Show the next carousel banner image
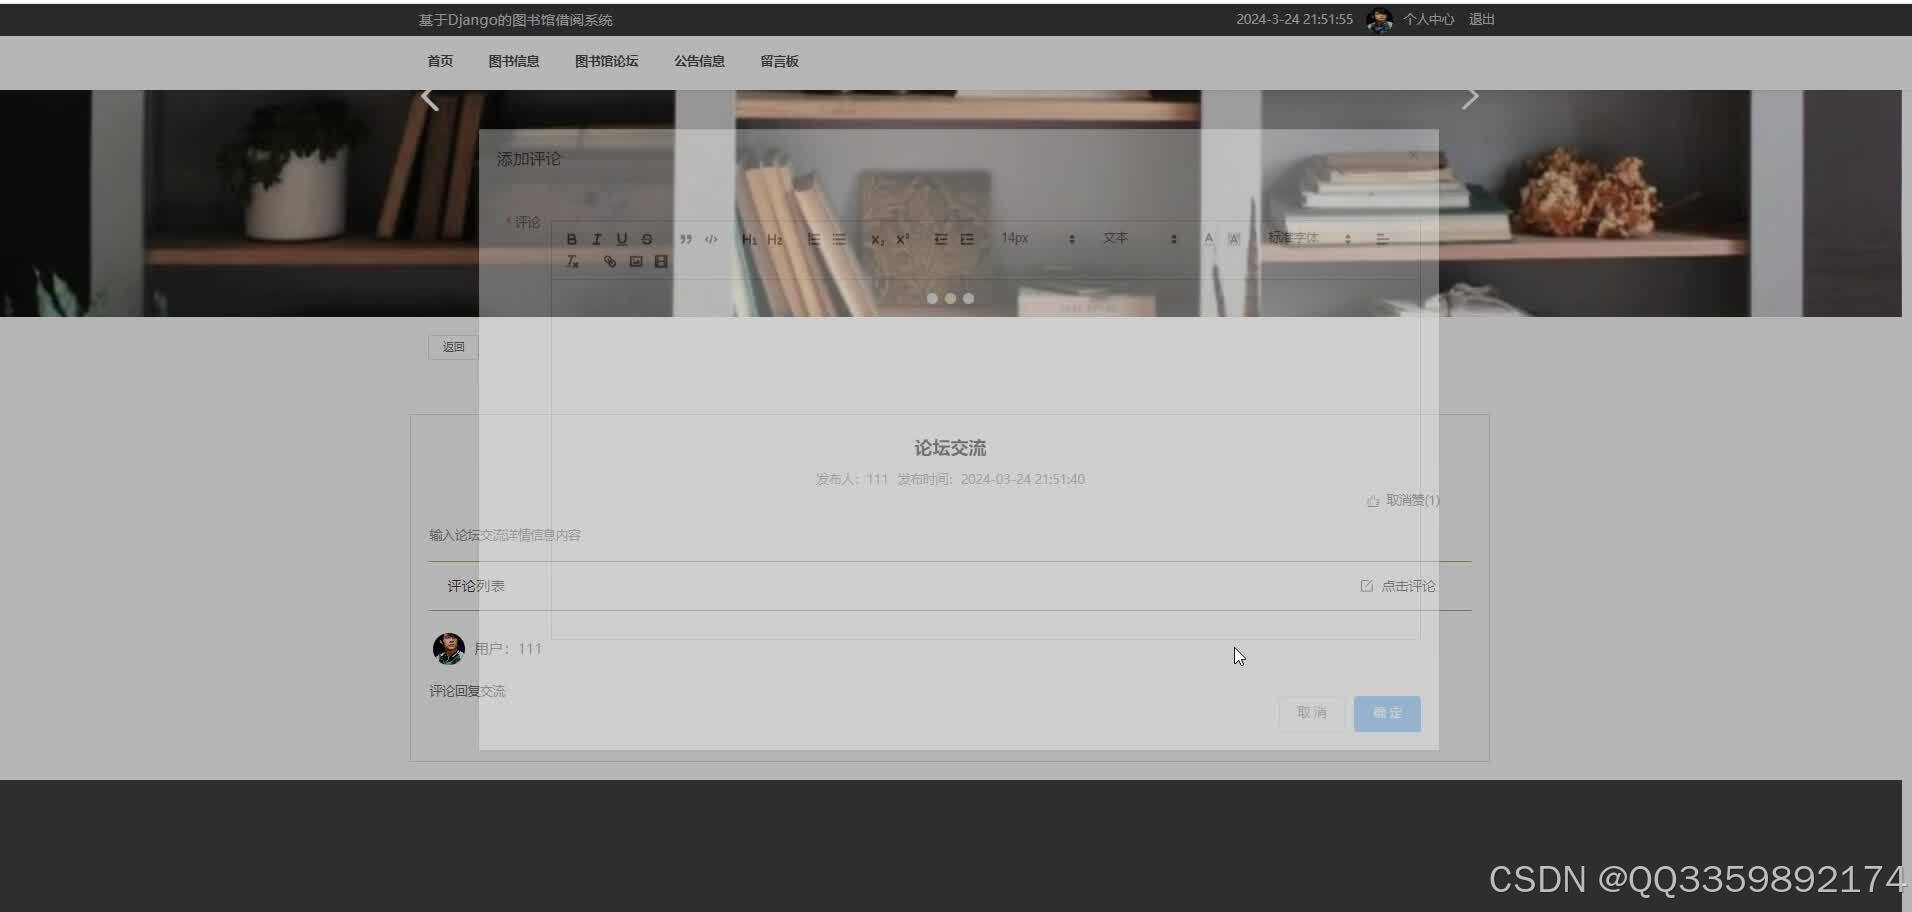Viewport: 1912px width, 912px height. (1469, 98)
